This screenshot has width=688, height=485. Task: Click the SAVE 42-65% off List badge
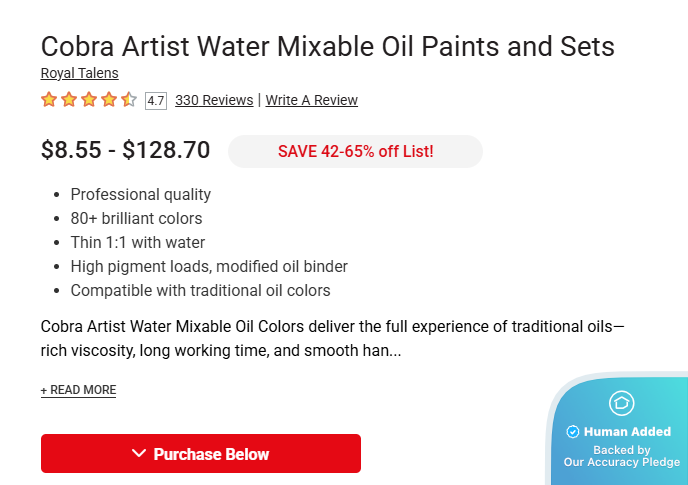pyautogui.click(x=355, y=152)
